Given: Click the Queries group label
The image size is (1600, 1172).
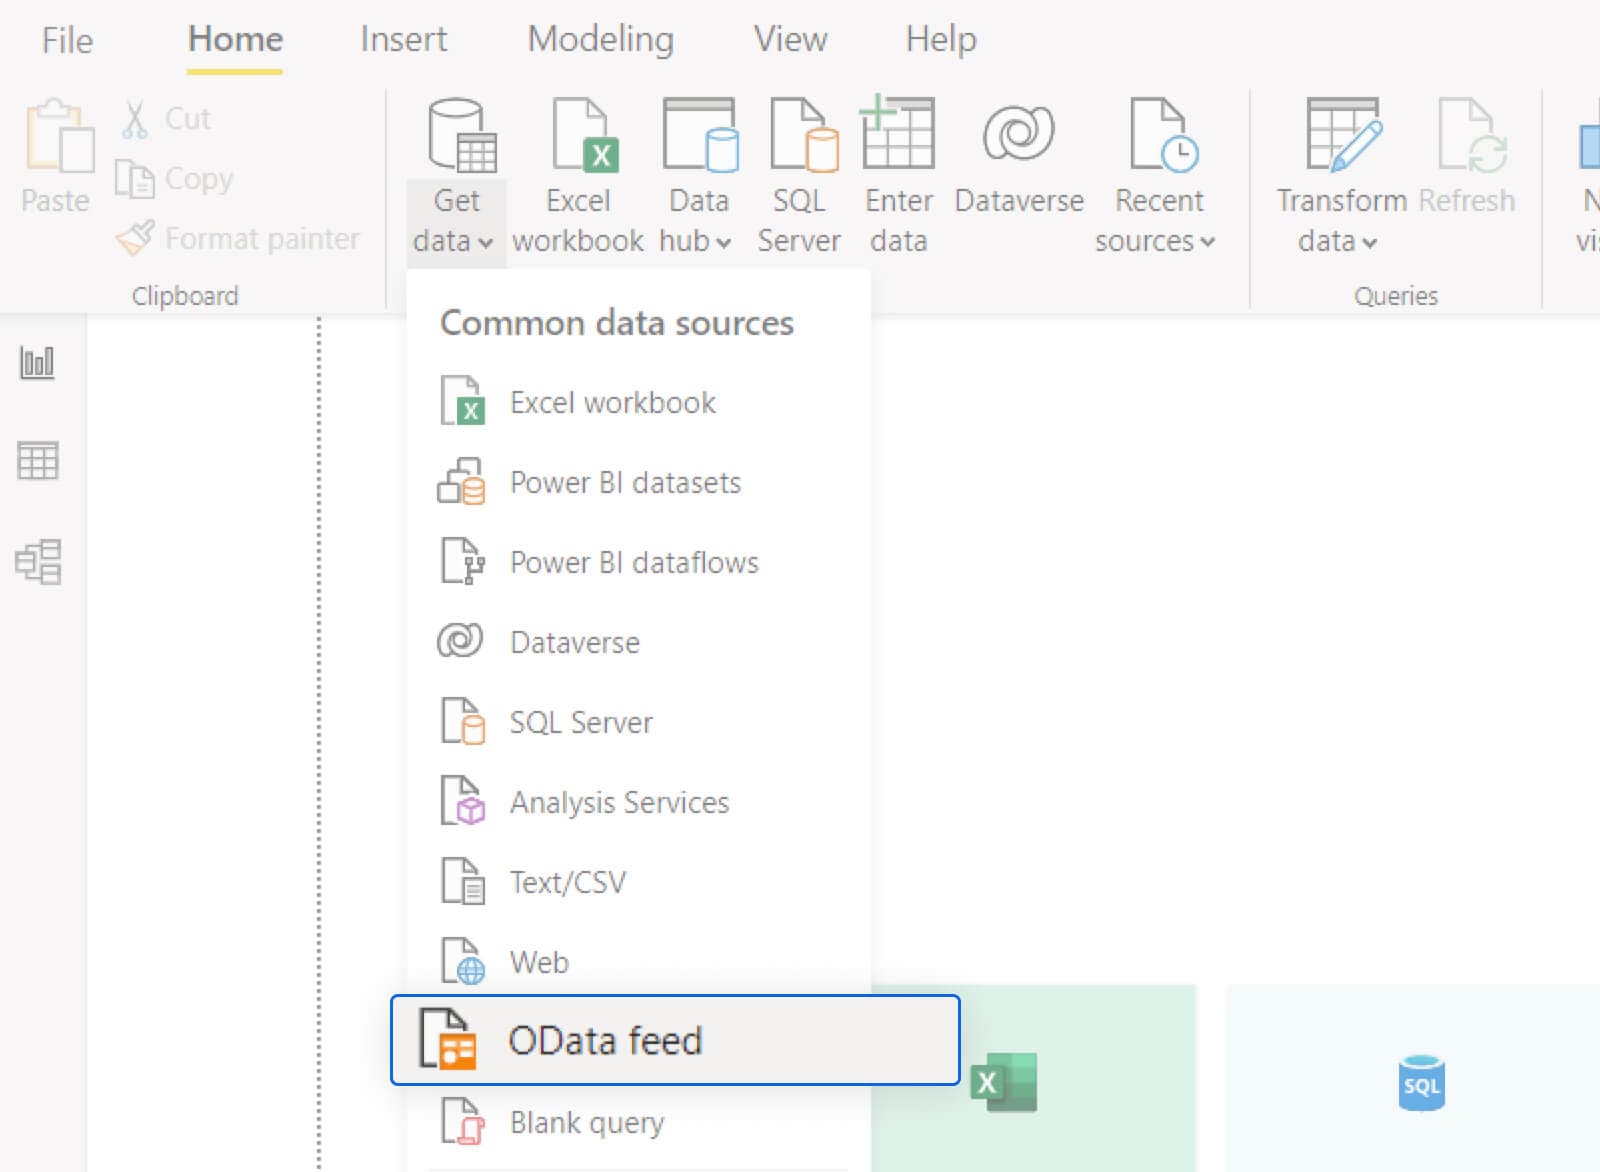Looking at the screenshot, I should [x=1396, y=296].
